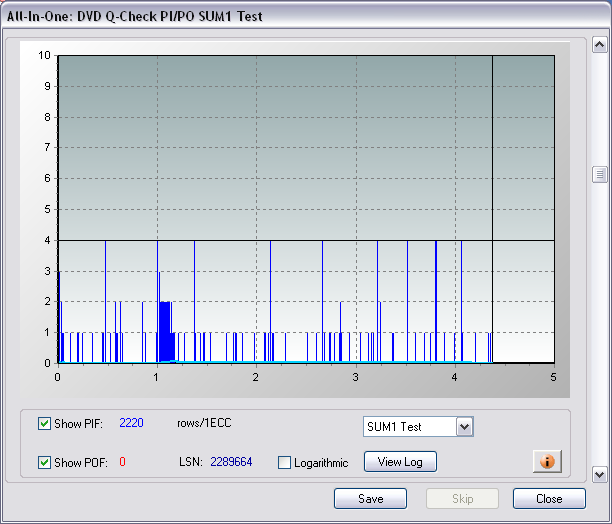Click the scrollbar up arrow
The width and height of the screenshot is (612, 524).
600,45
